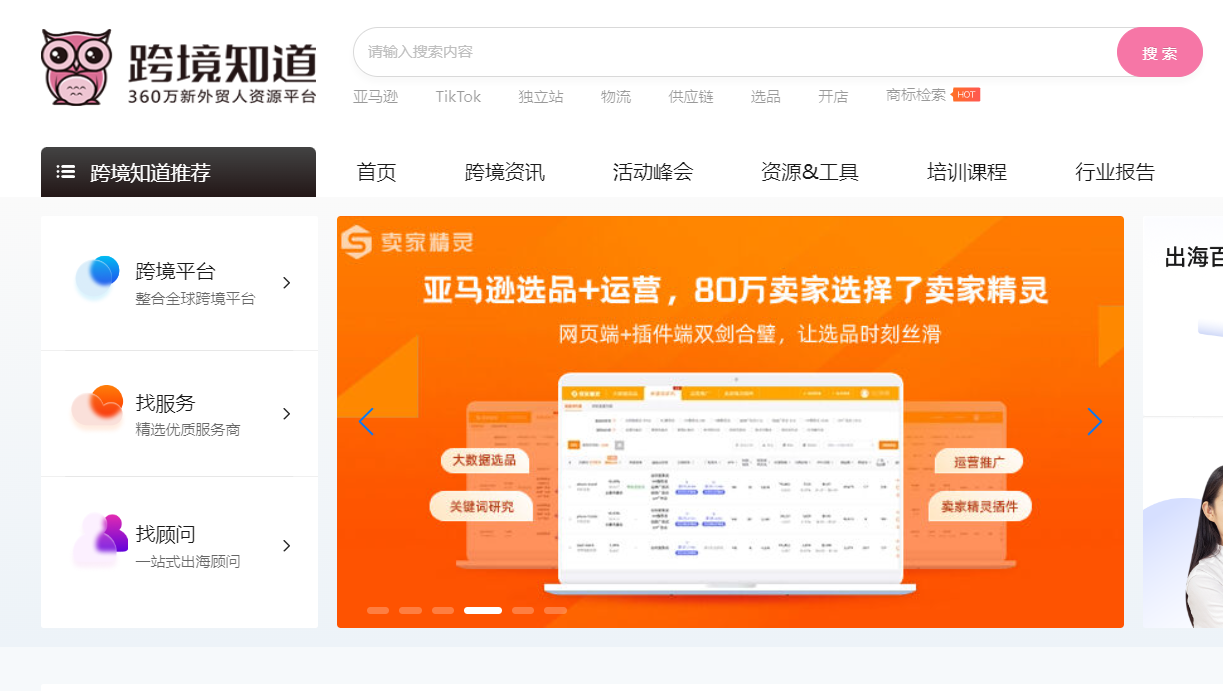This screenshot has height=691, width=1223.
Task: Go to previous banner slide arrow
Action: (x=366, y=422)
